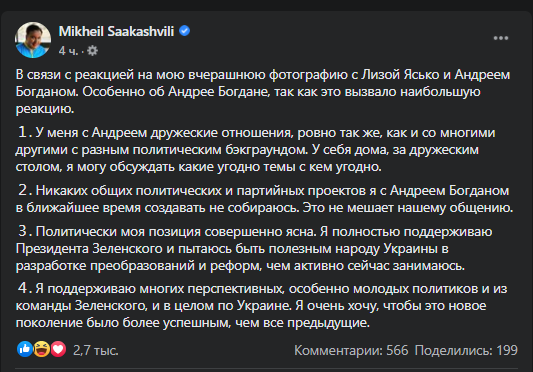Click numbered point 2 about партийных проектов
This screenshot has width=533, height=372.
point(264,199)
